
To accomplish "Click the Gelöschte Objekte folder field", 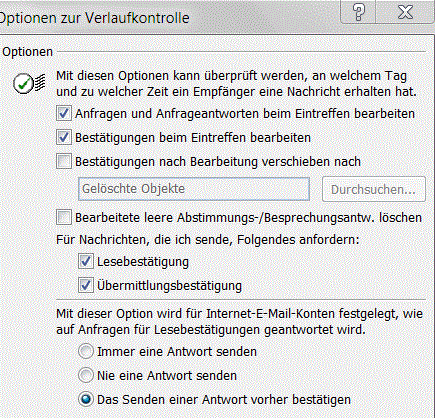I will (194, 189).
